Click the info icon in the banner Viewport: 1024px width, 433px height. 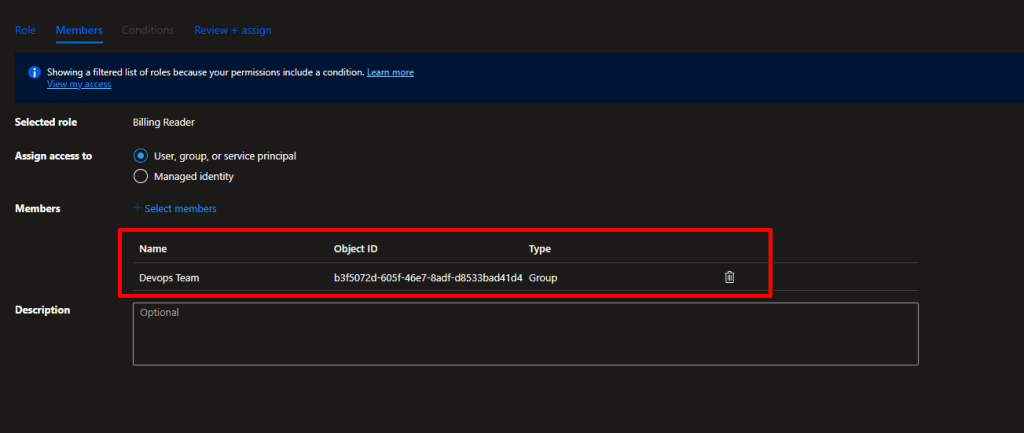(34, 72)
